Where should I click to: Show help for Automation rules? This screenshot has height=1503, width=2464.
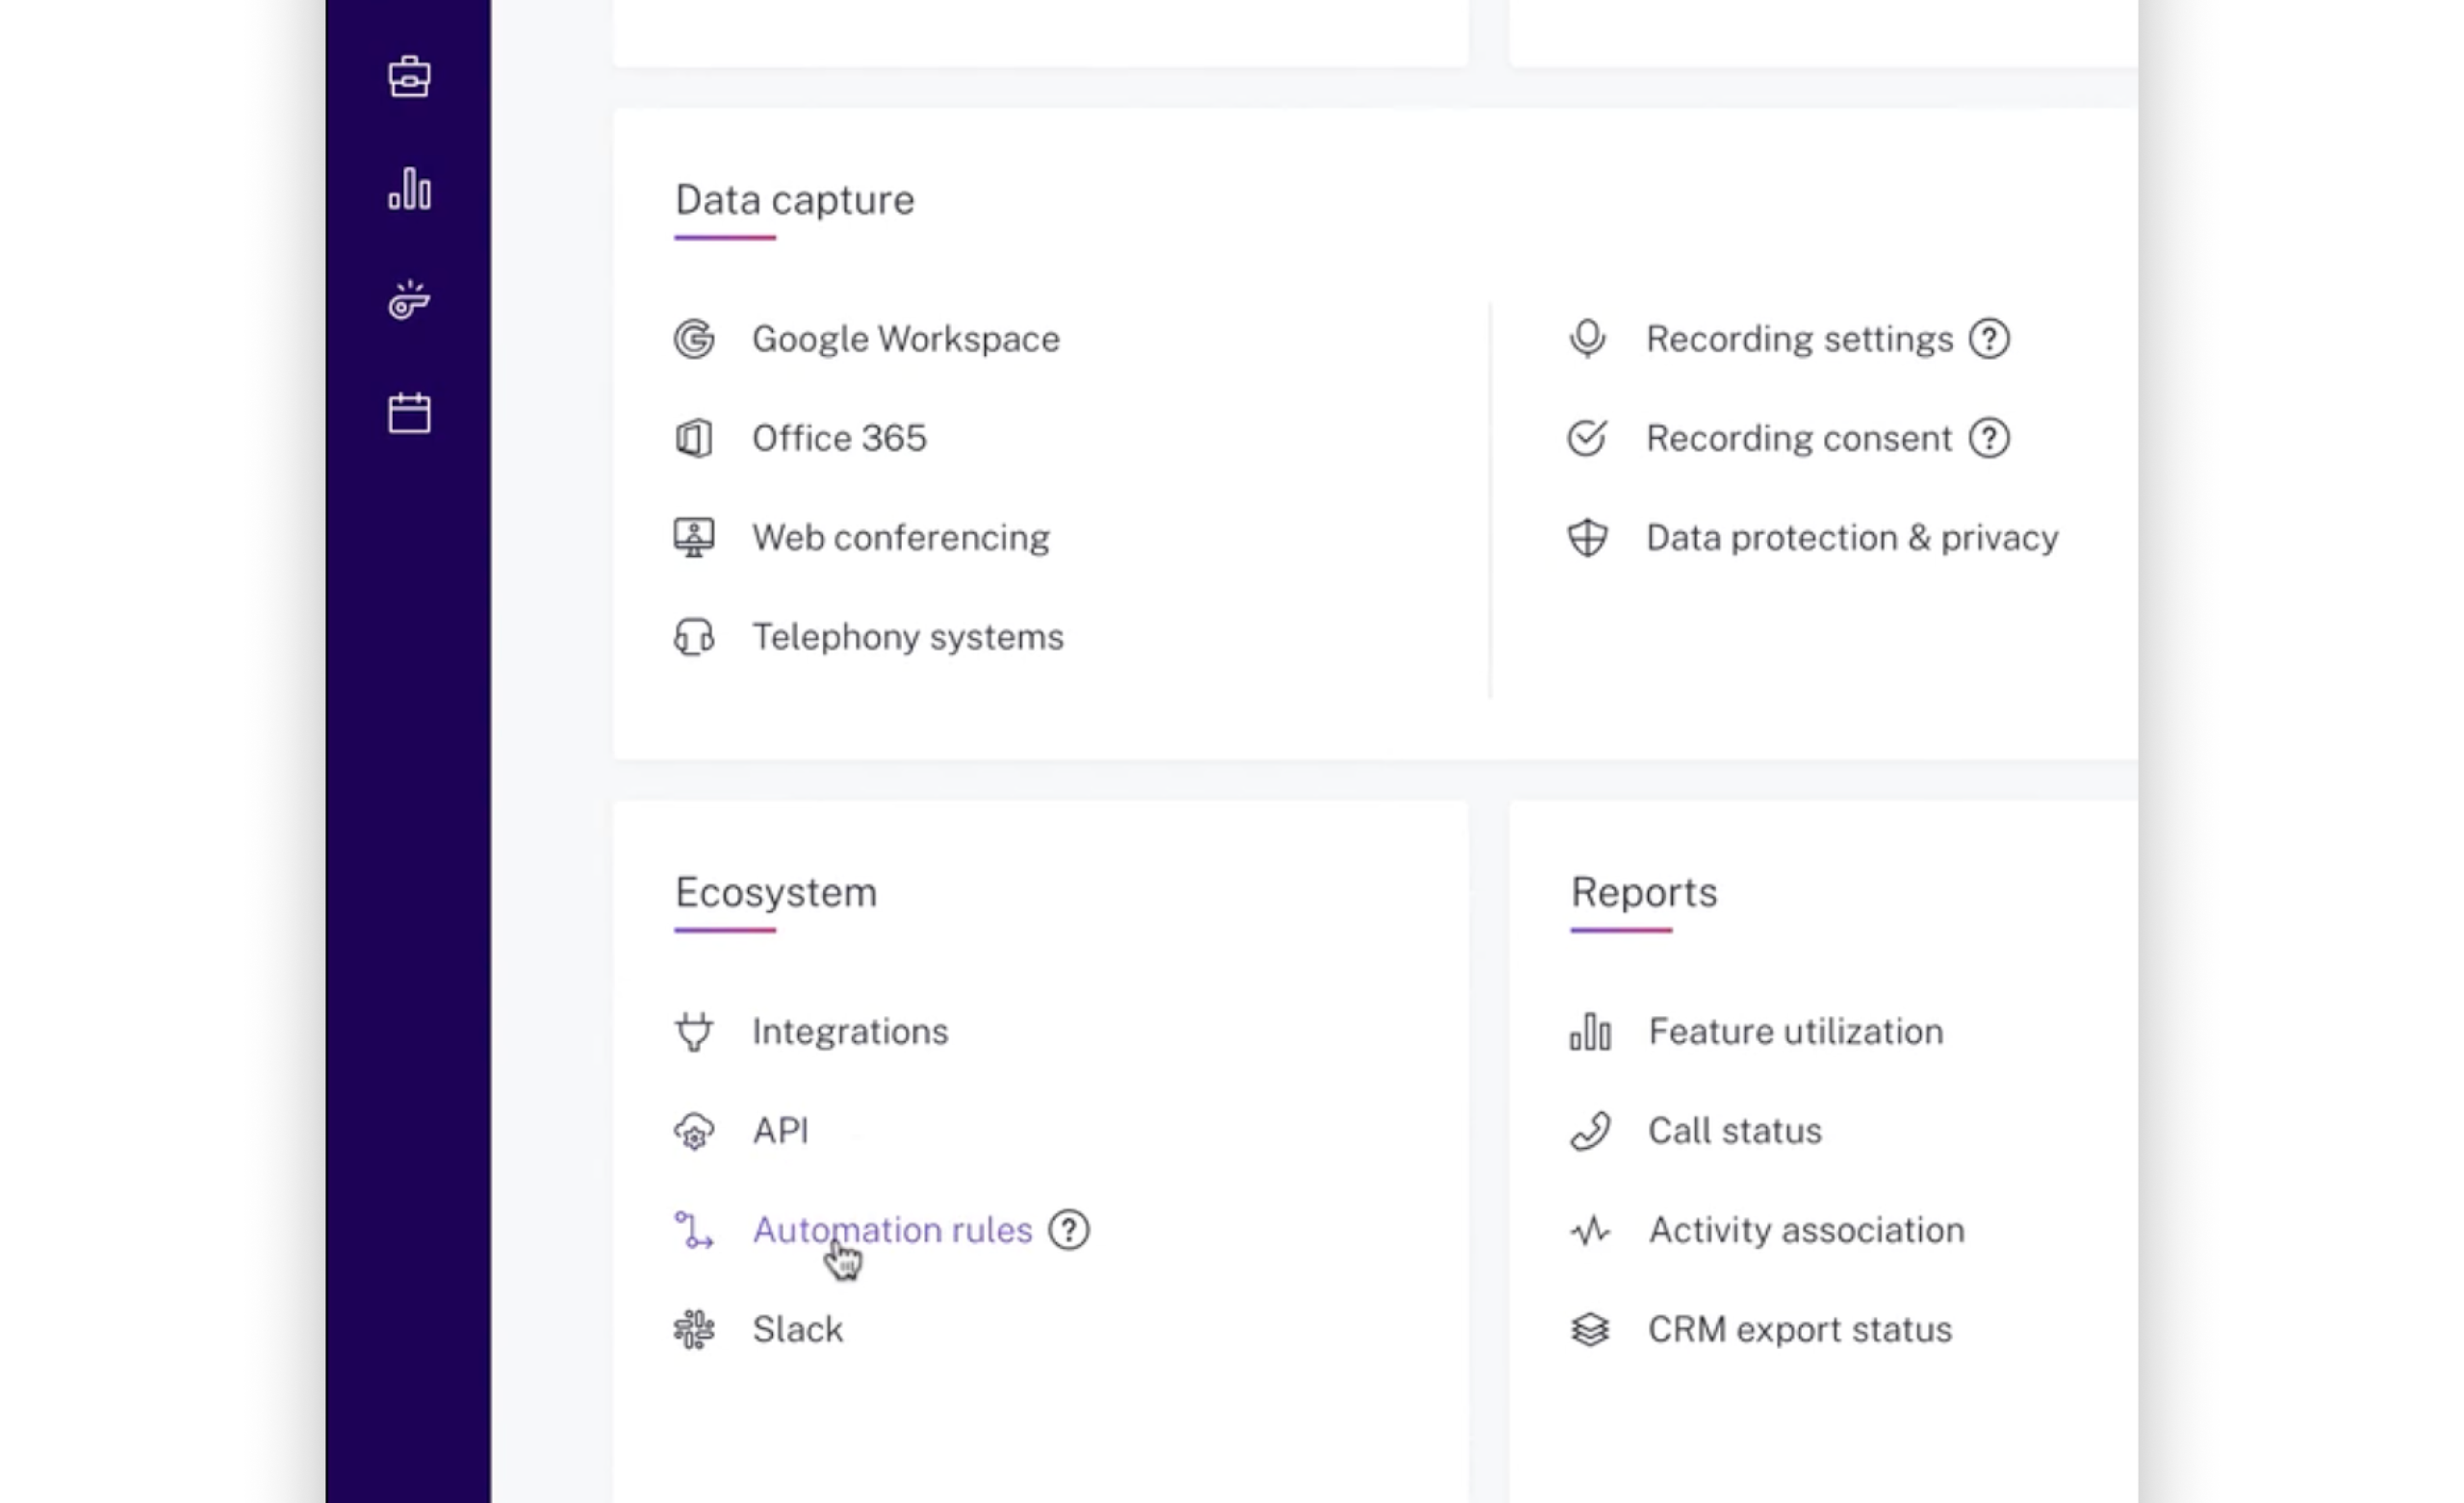(1069, 1229)
